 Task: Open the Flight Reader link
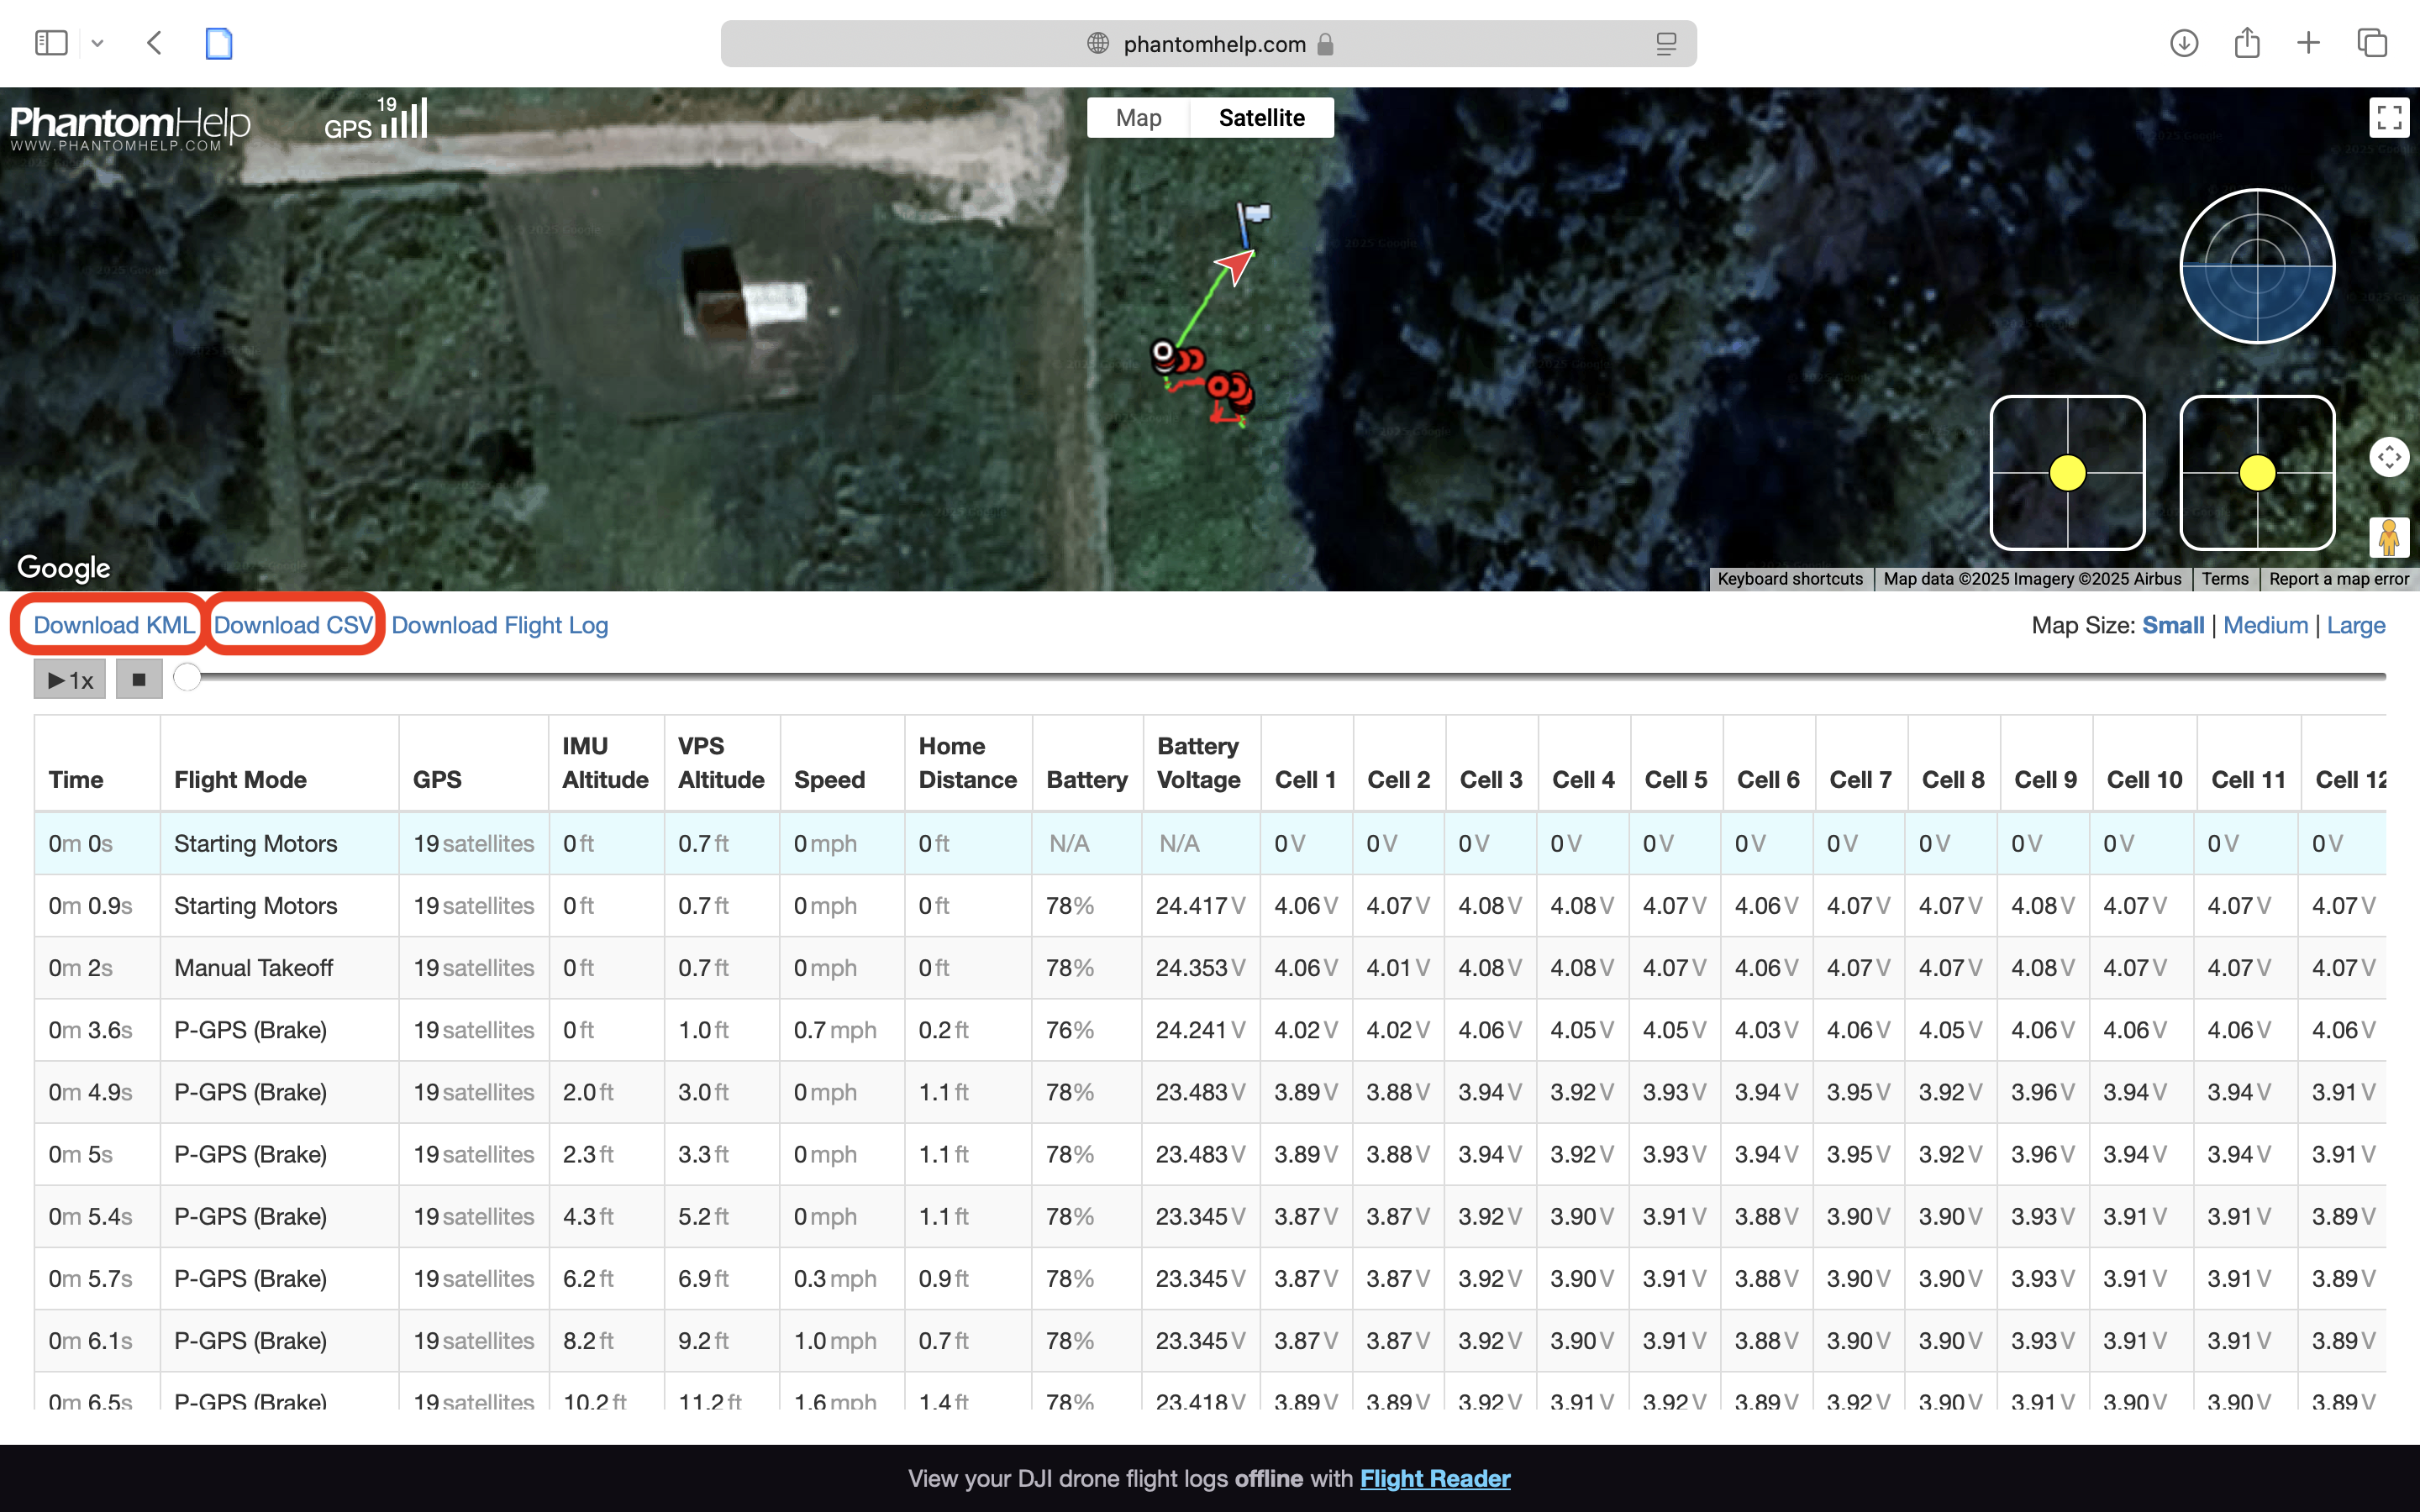coord(1434,1478)
